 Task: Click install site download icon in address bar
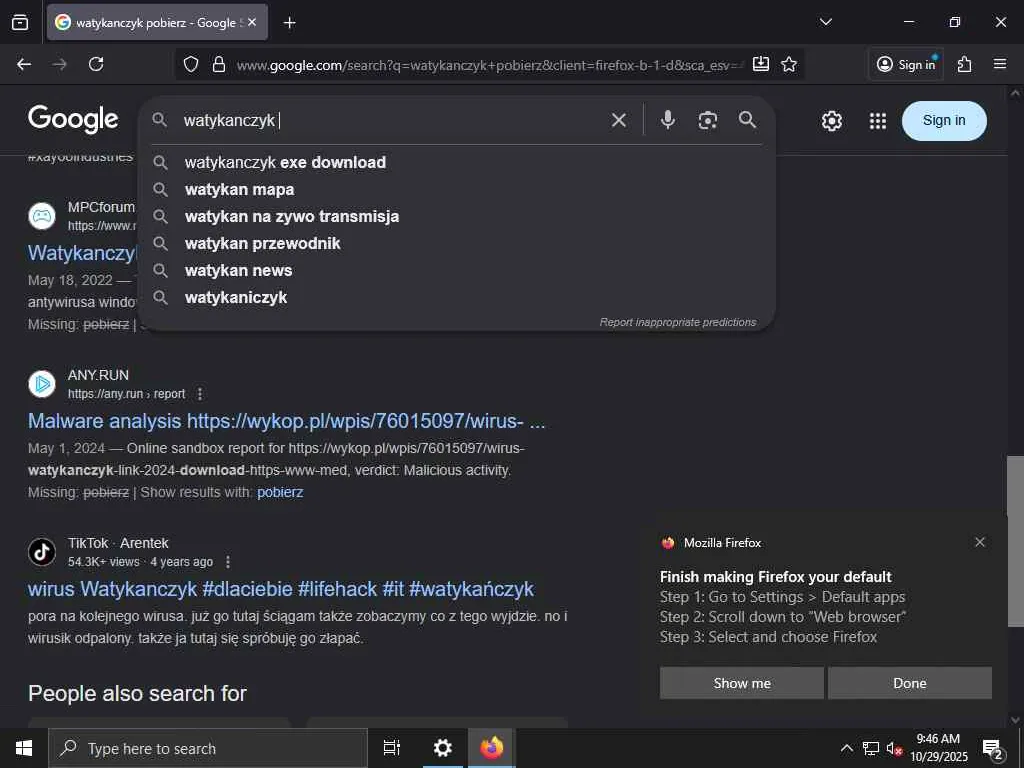[x=761, y=64]
